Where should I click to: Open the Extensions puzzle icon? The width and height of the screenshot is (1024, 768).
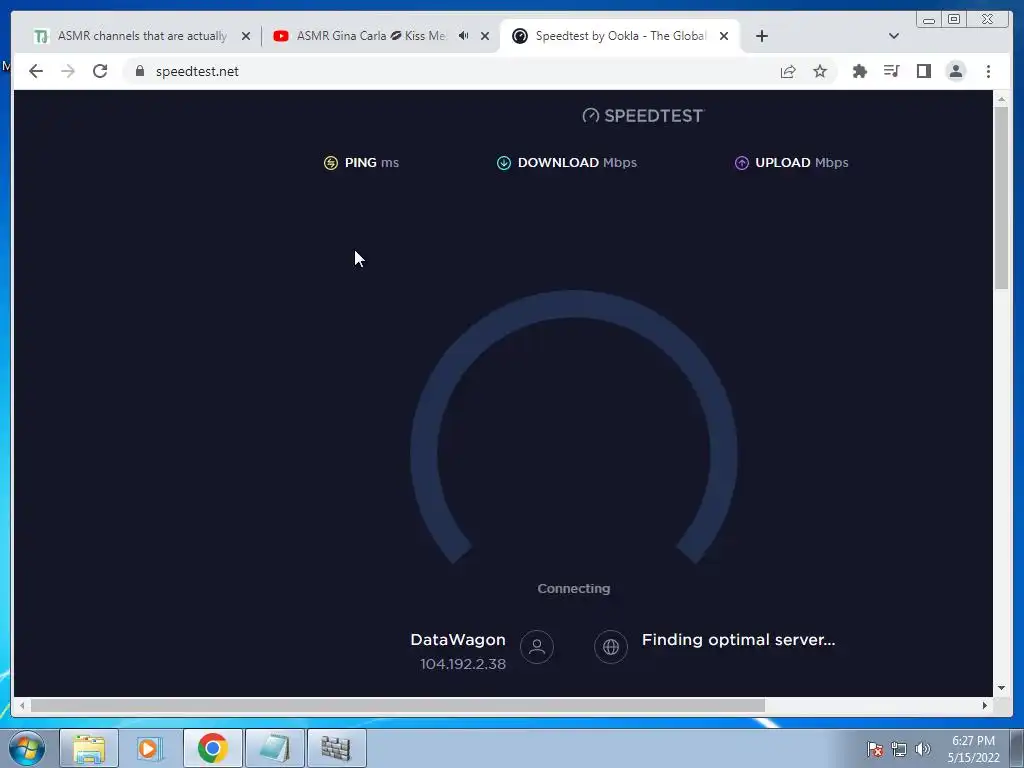(860, 71)
